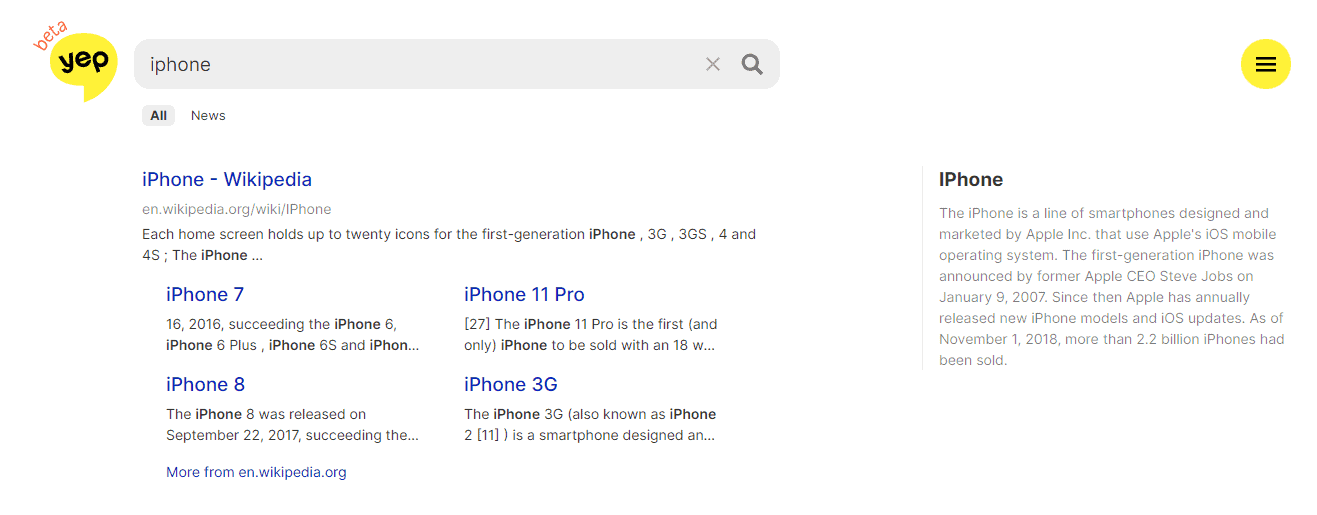Screen dimensions: 1317x515
Task: Click the iPhone 7 result snippet text
Action: tap(293, 334)
